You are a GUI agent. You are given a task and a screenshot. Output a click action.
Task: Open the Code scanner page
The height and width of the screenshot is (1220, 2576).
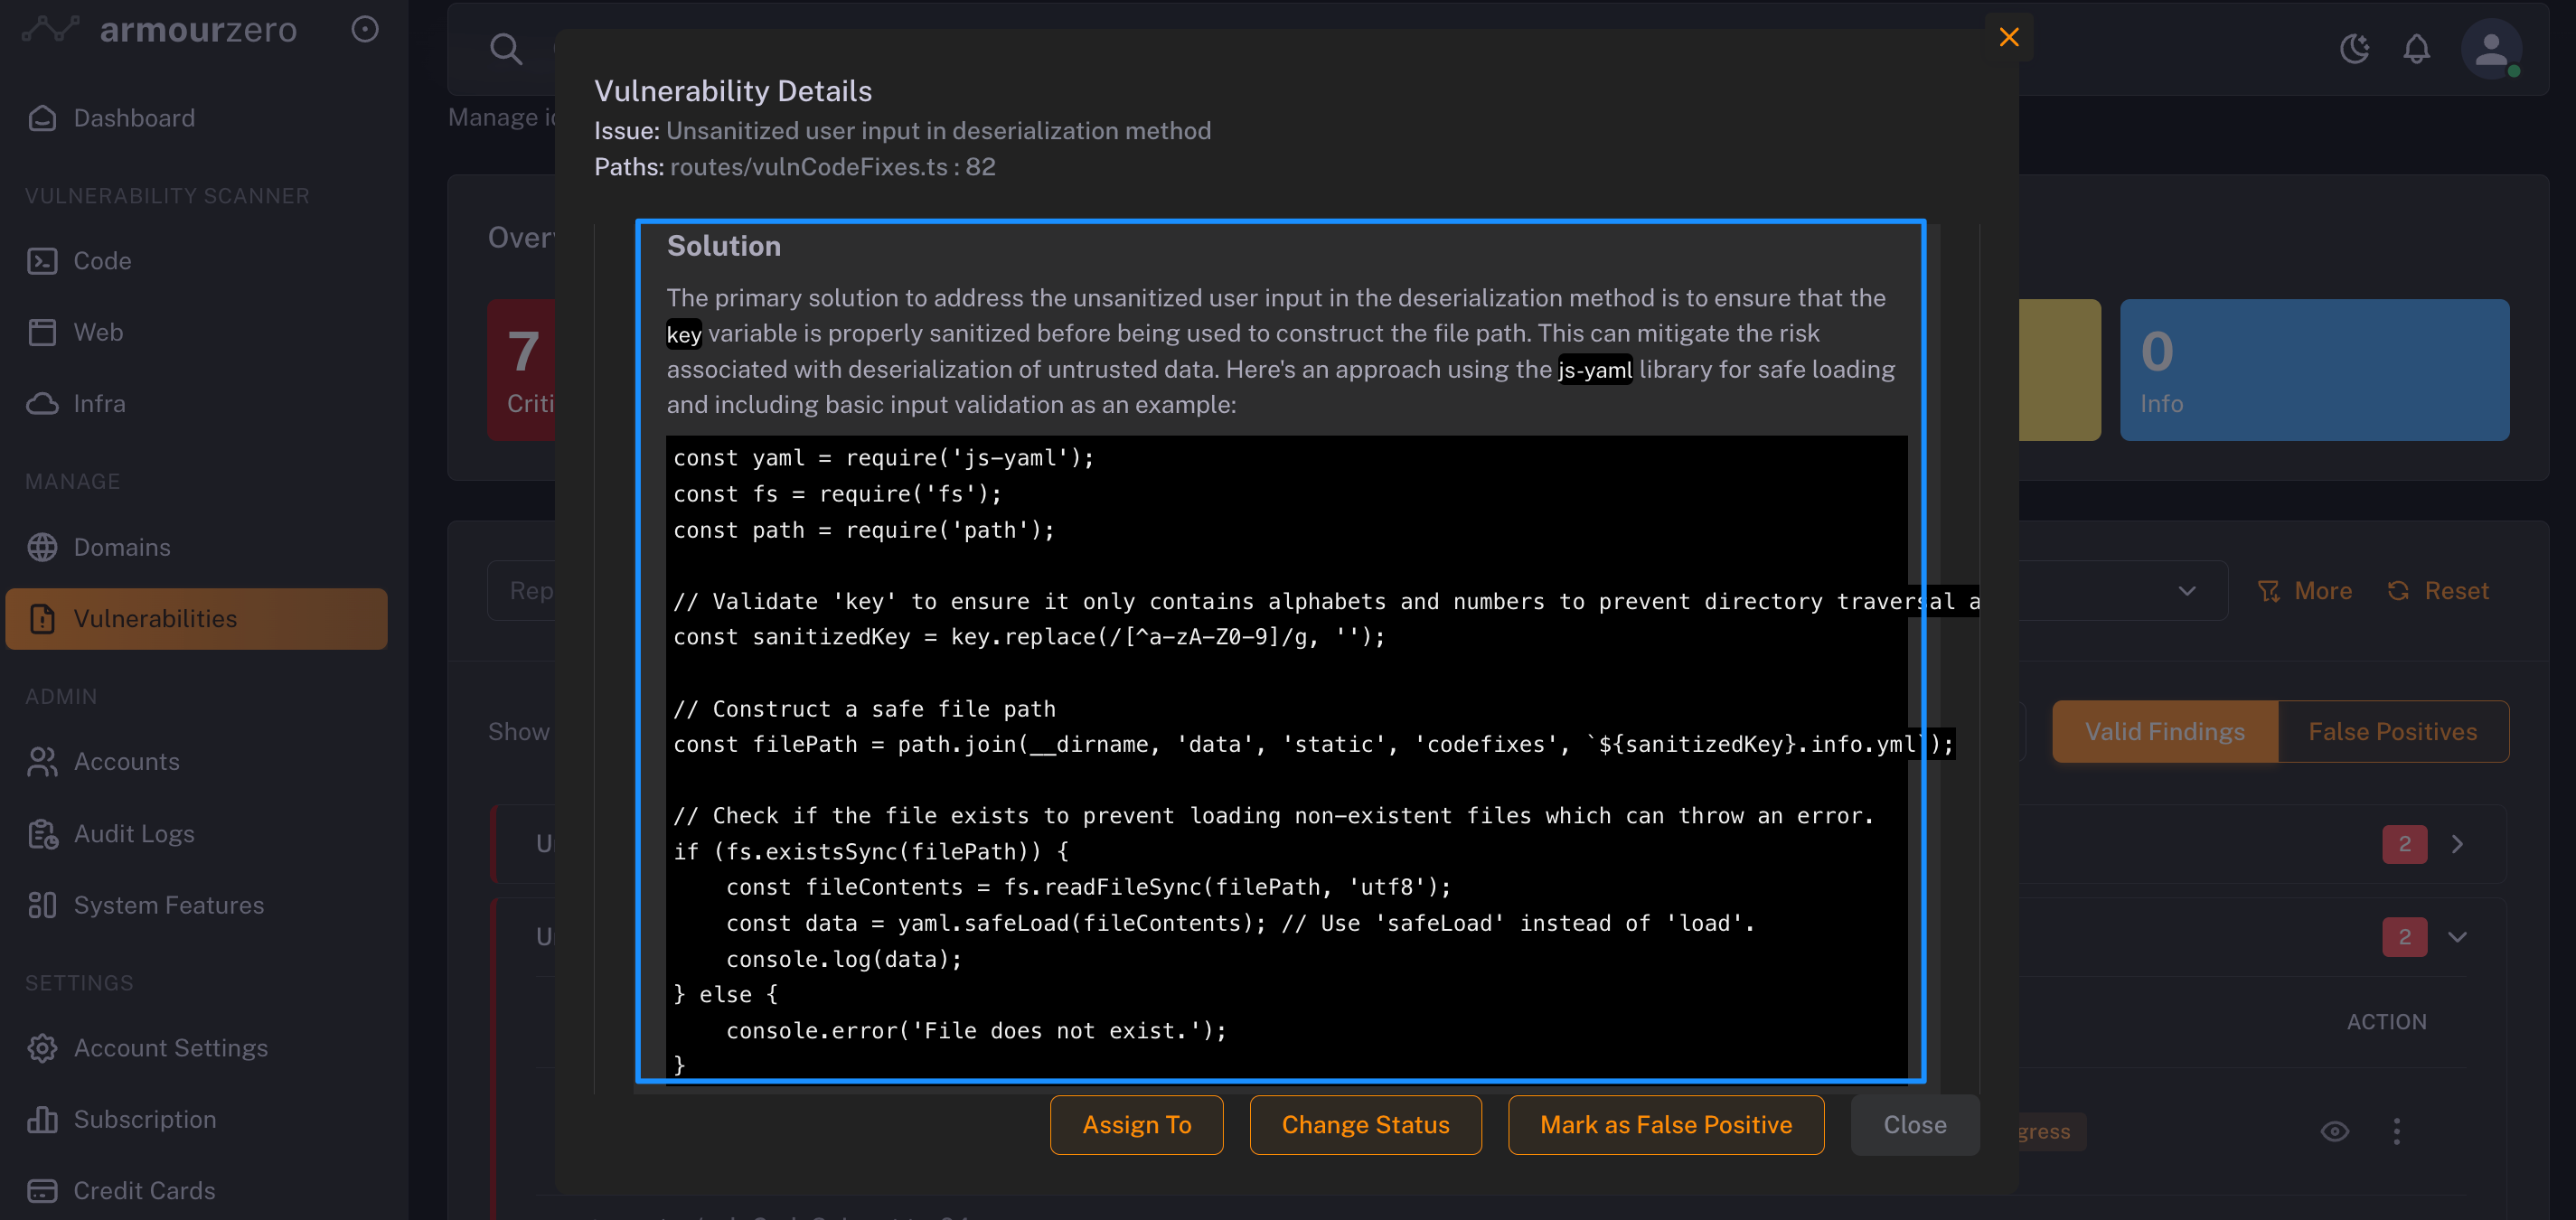tap(102, 261)
